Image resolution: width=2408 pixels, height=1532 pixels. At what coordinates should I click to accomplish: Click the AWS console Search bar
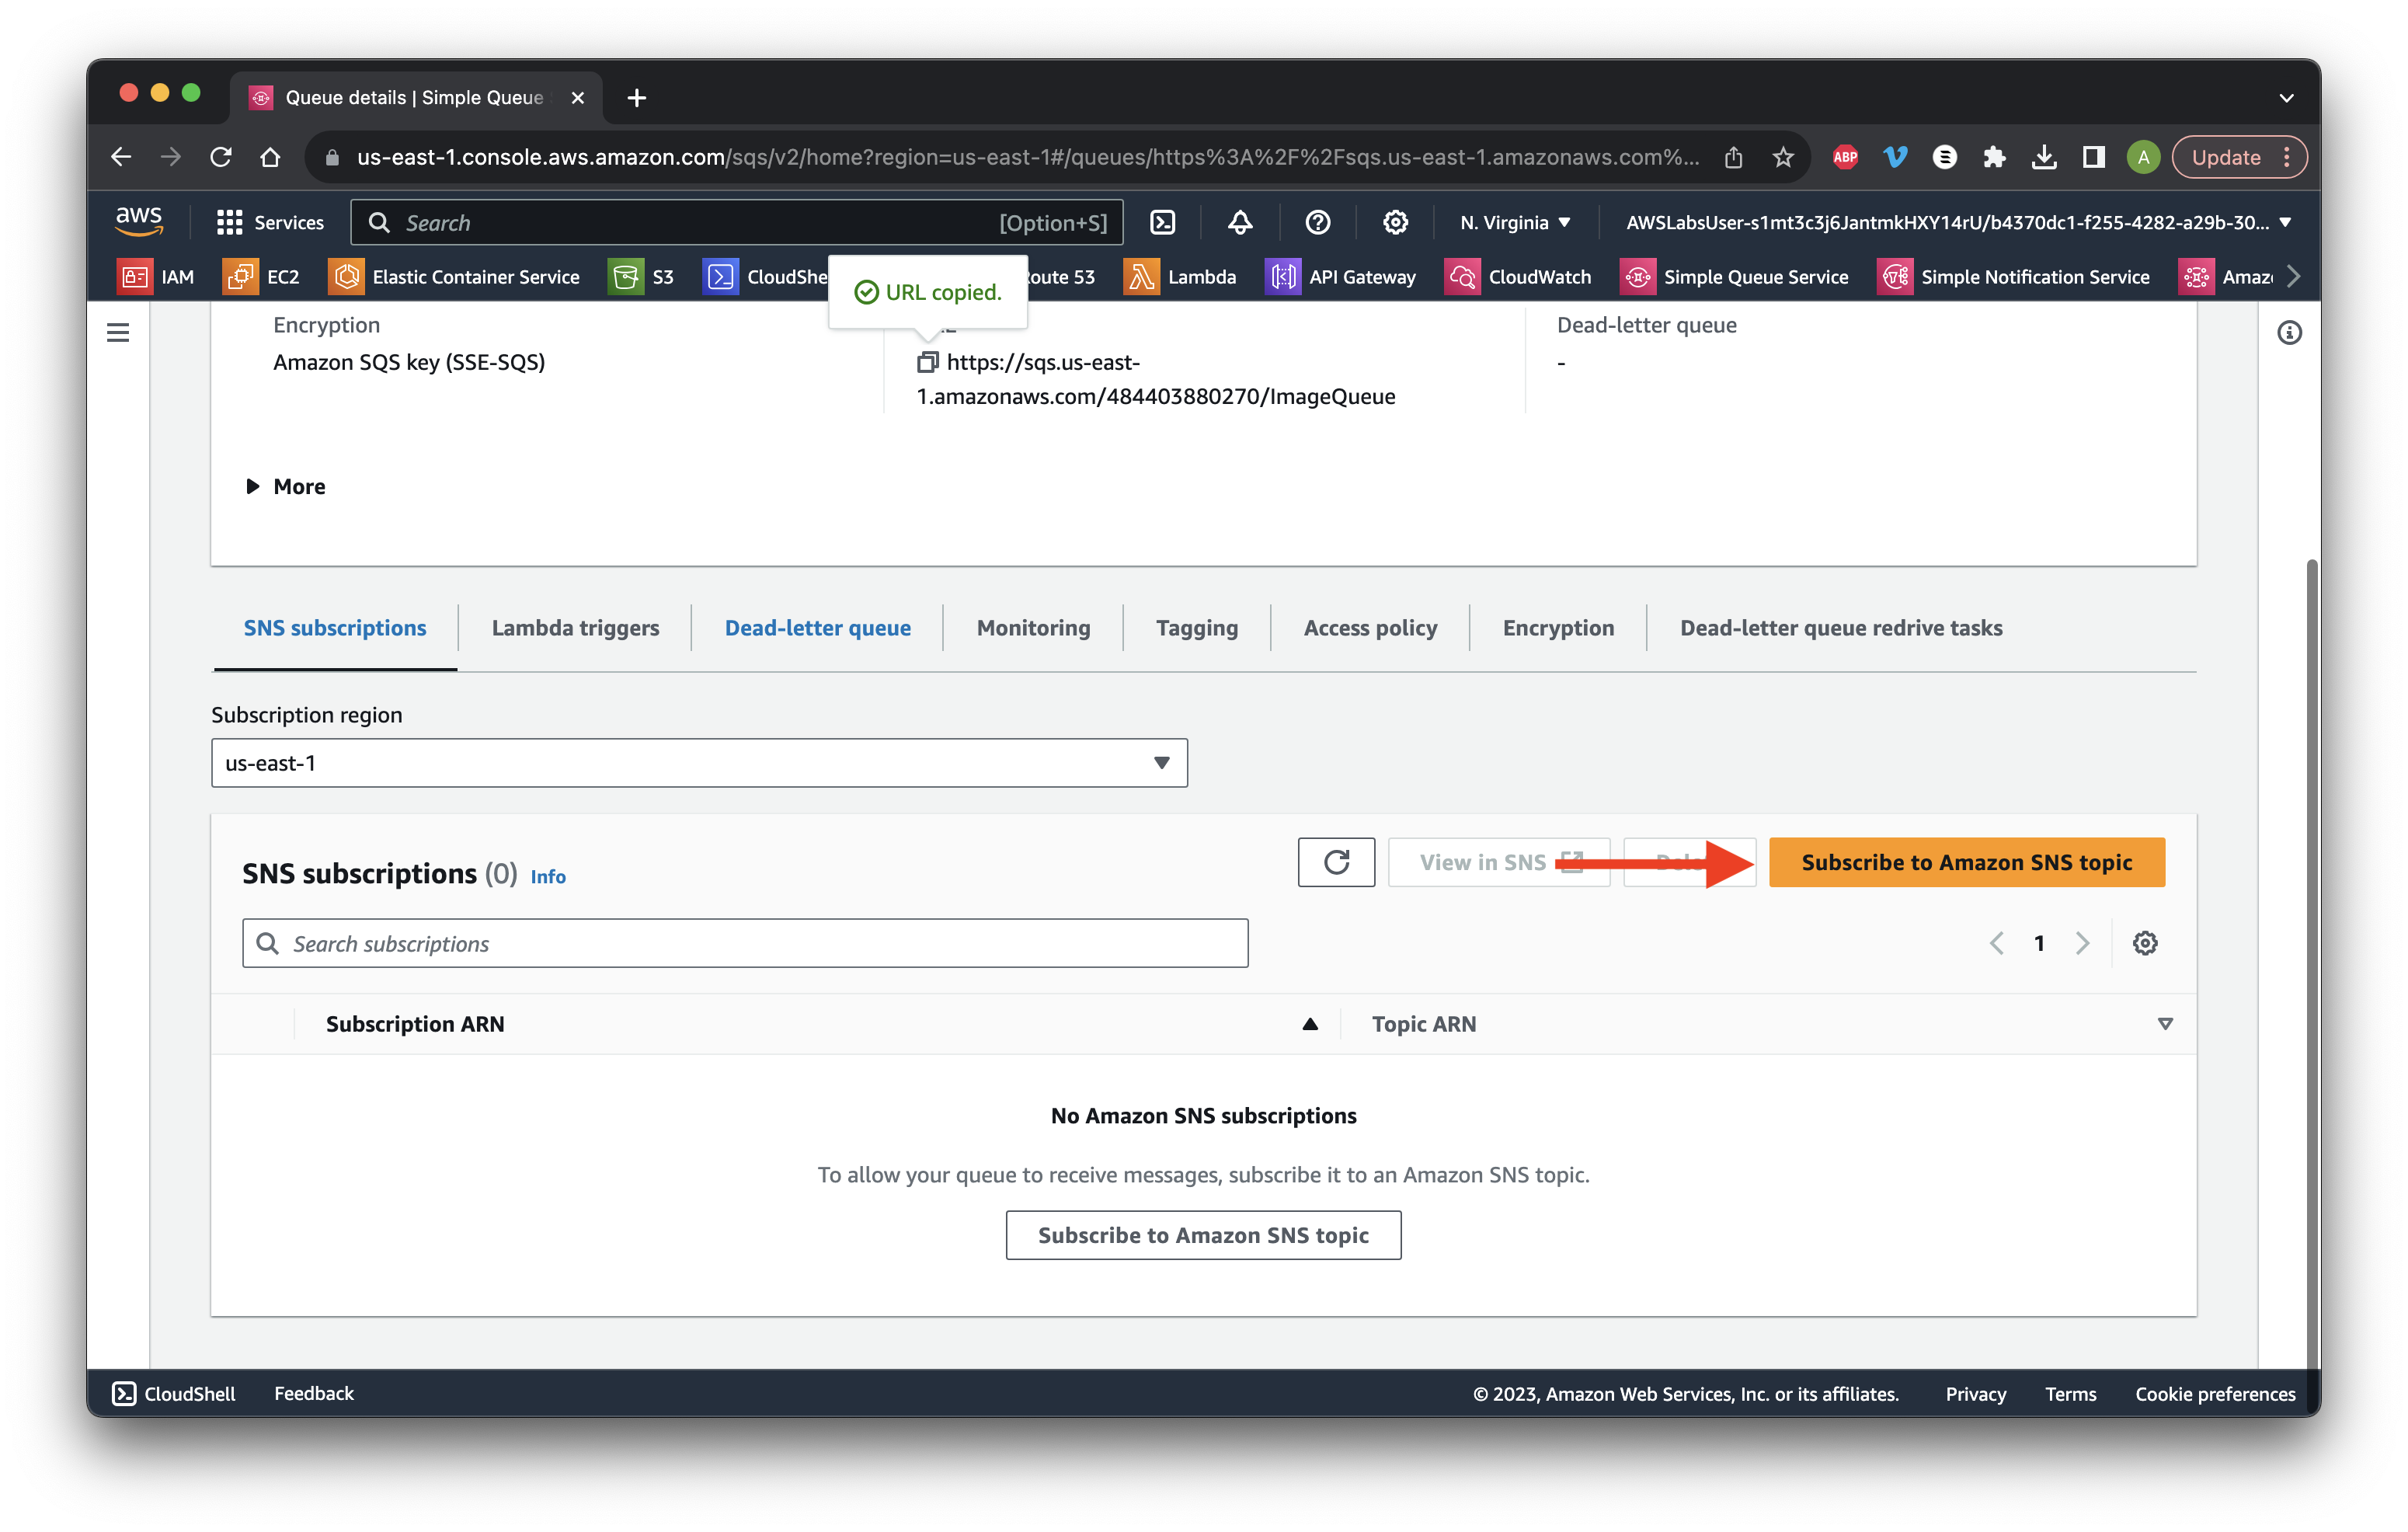736,222
